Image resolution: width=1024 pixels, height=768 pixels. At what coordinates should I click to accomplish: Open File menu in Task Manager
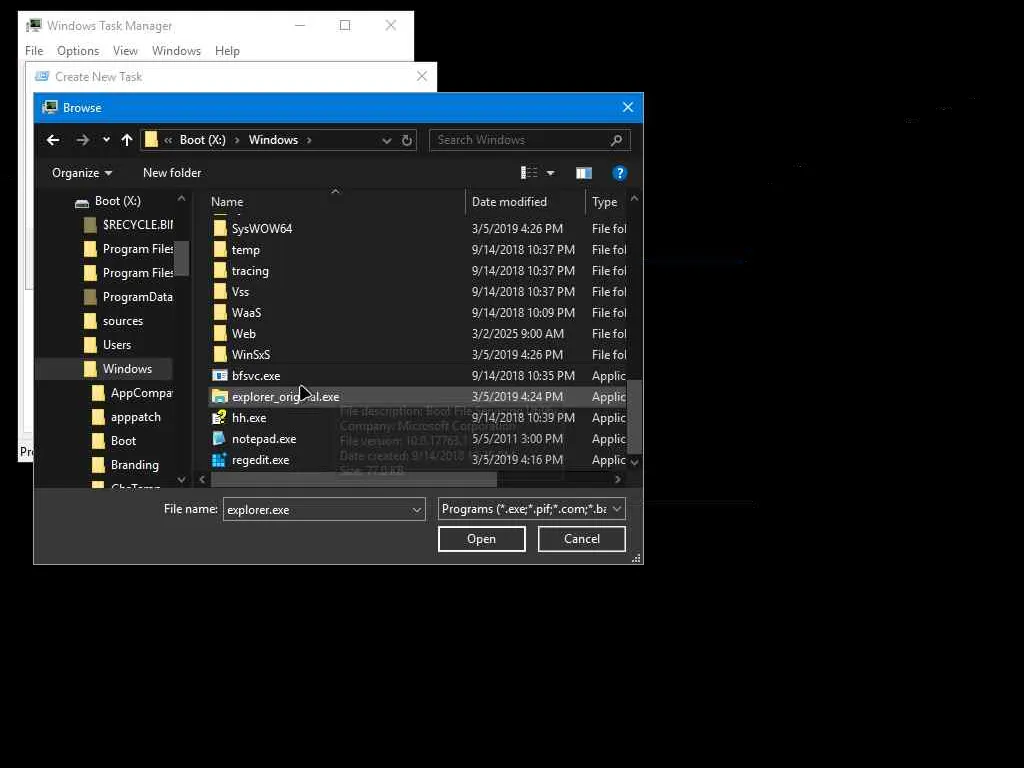(34, 51)
